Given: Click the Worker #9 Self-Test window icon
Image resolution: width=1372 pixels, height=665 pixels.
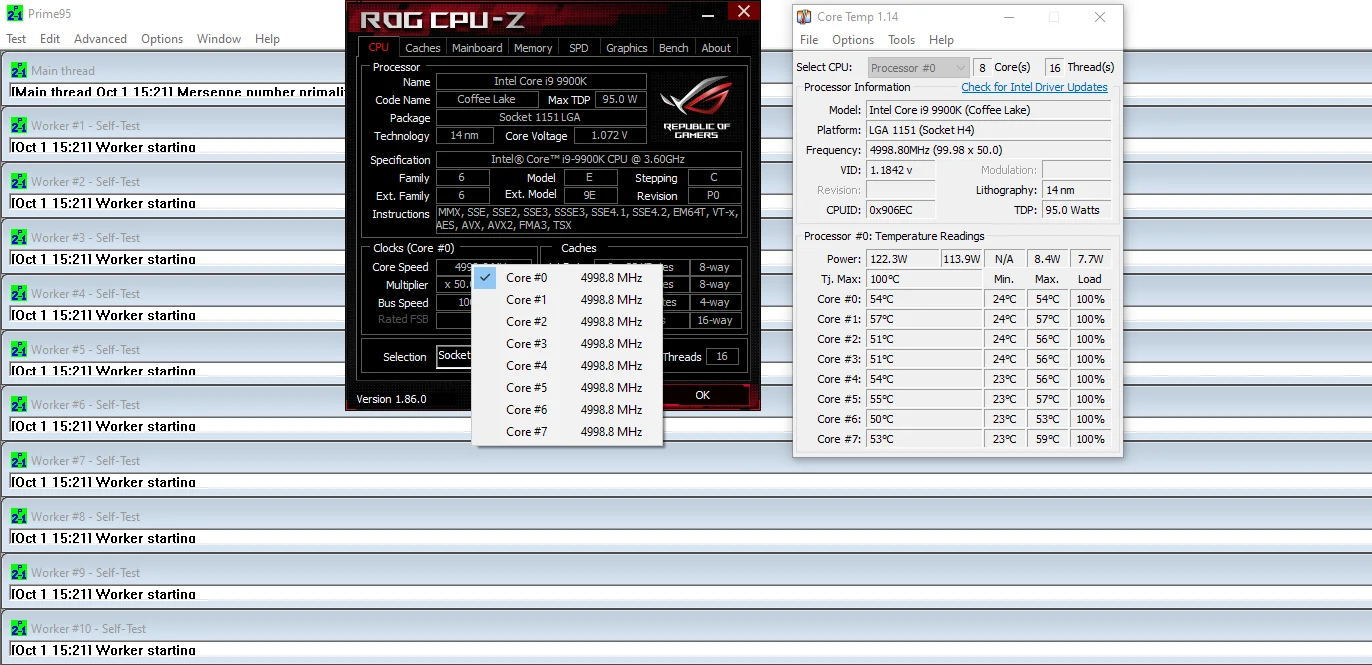Looking at the screenshot, I should (19, 573).
